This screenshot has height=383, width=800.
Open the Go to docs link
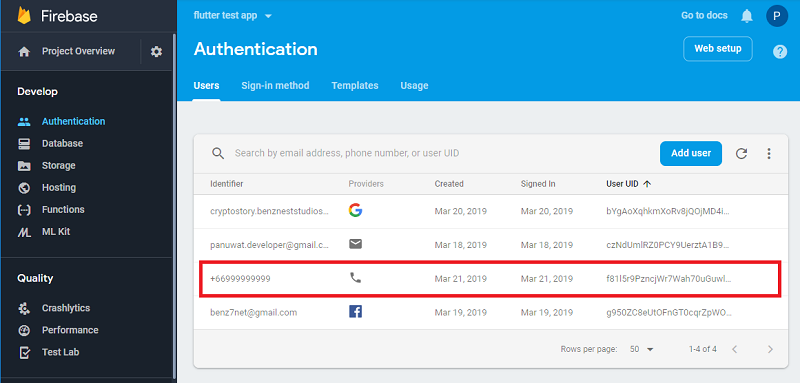(704, 16)
